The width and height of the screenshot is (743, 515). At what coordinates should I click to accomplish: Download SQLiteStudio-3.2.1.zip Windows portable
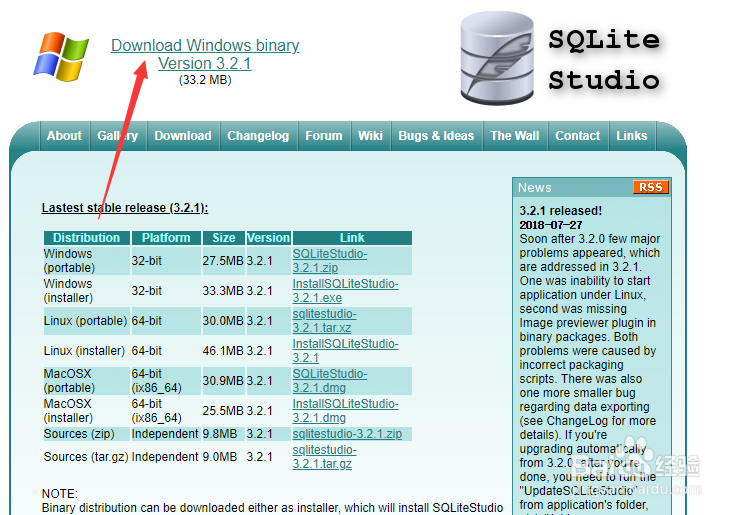pos(330,261)
